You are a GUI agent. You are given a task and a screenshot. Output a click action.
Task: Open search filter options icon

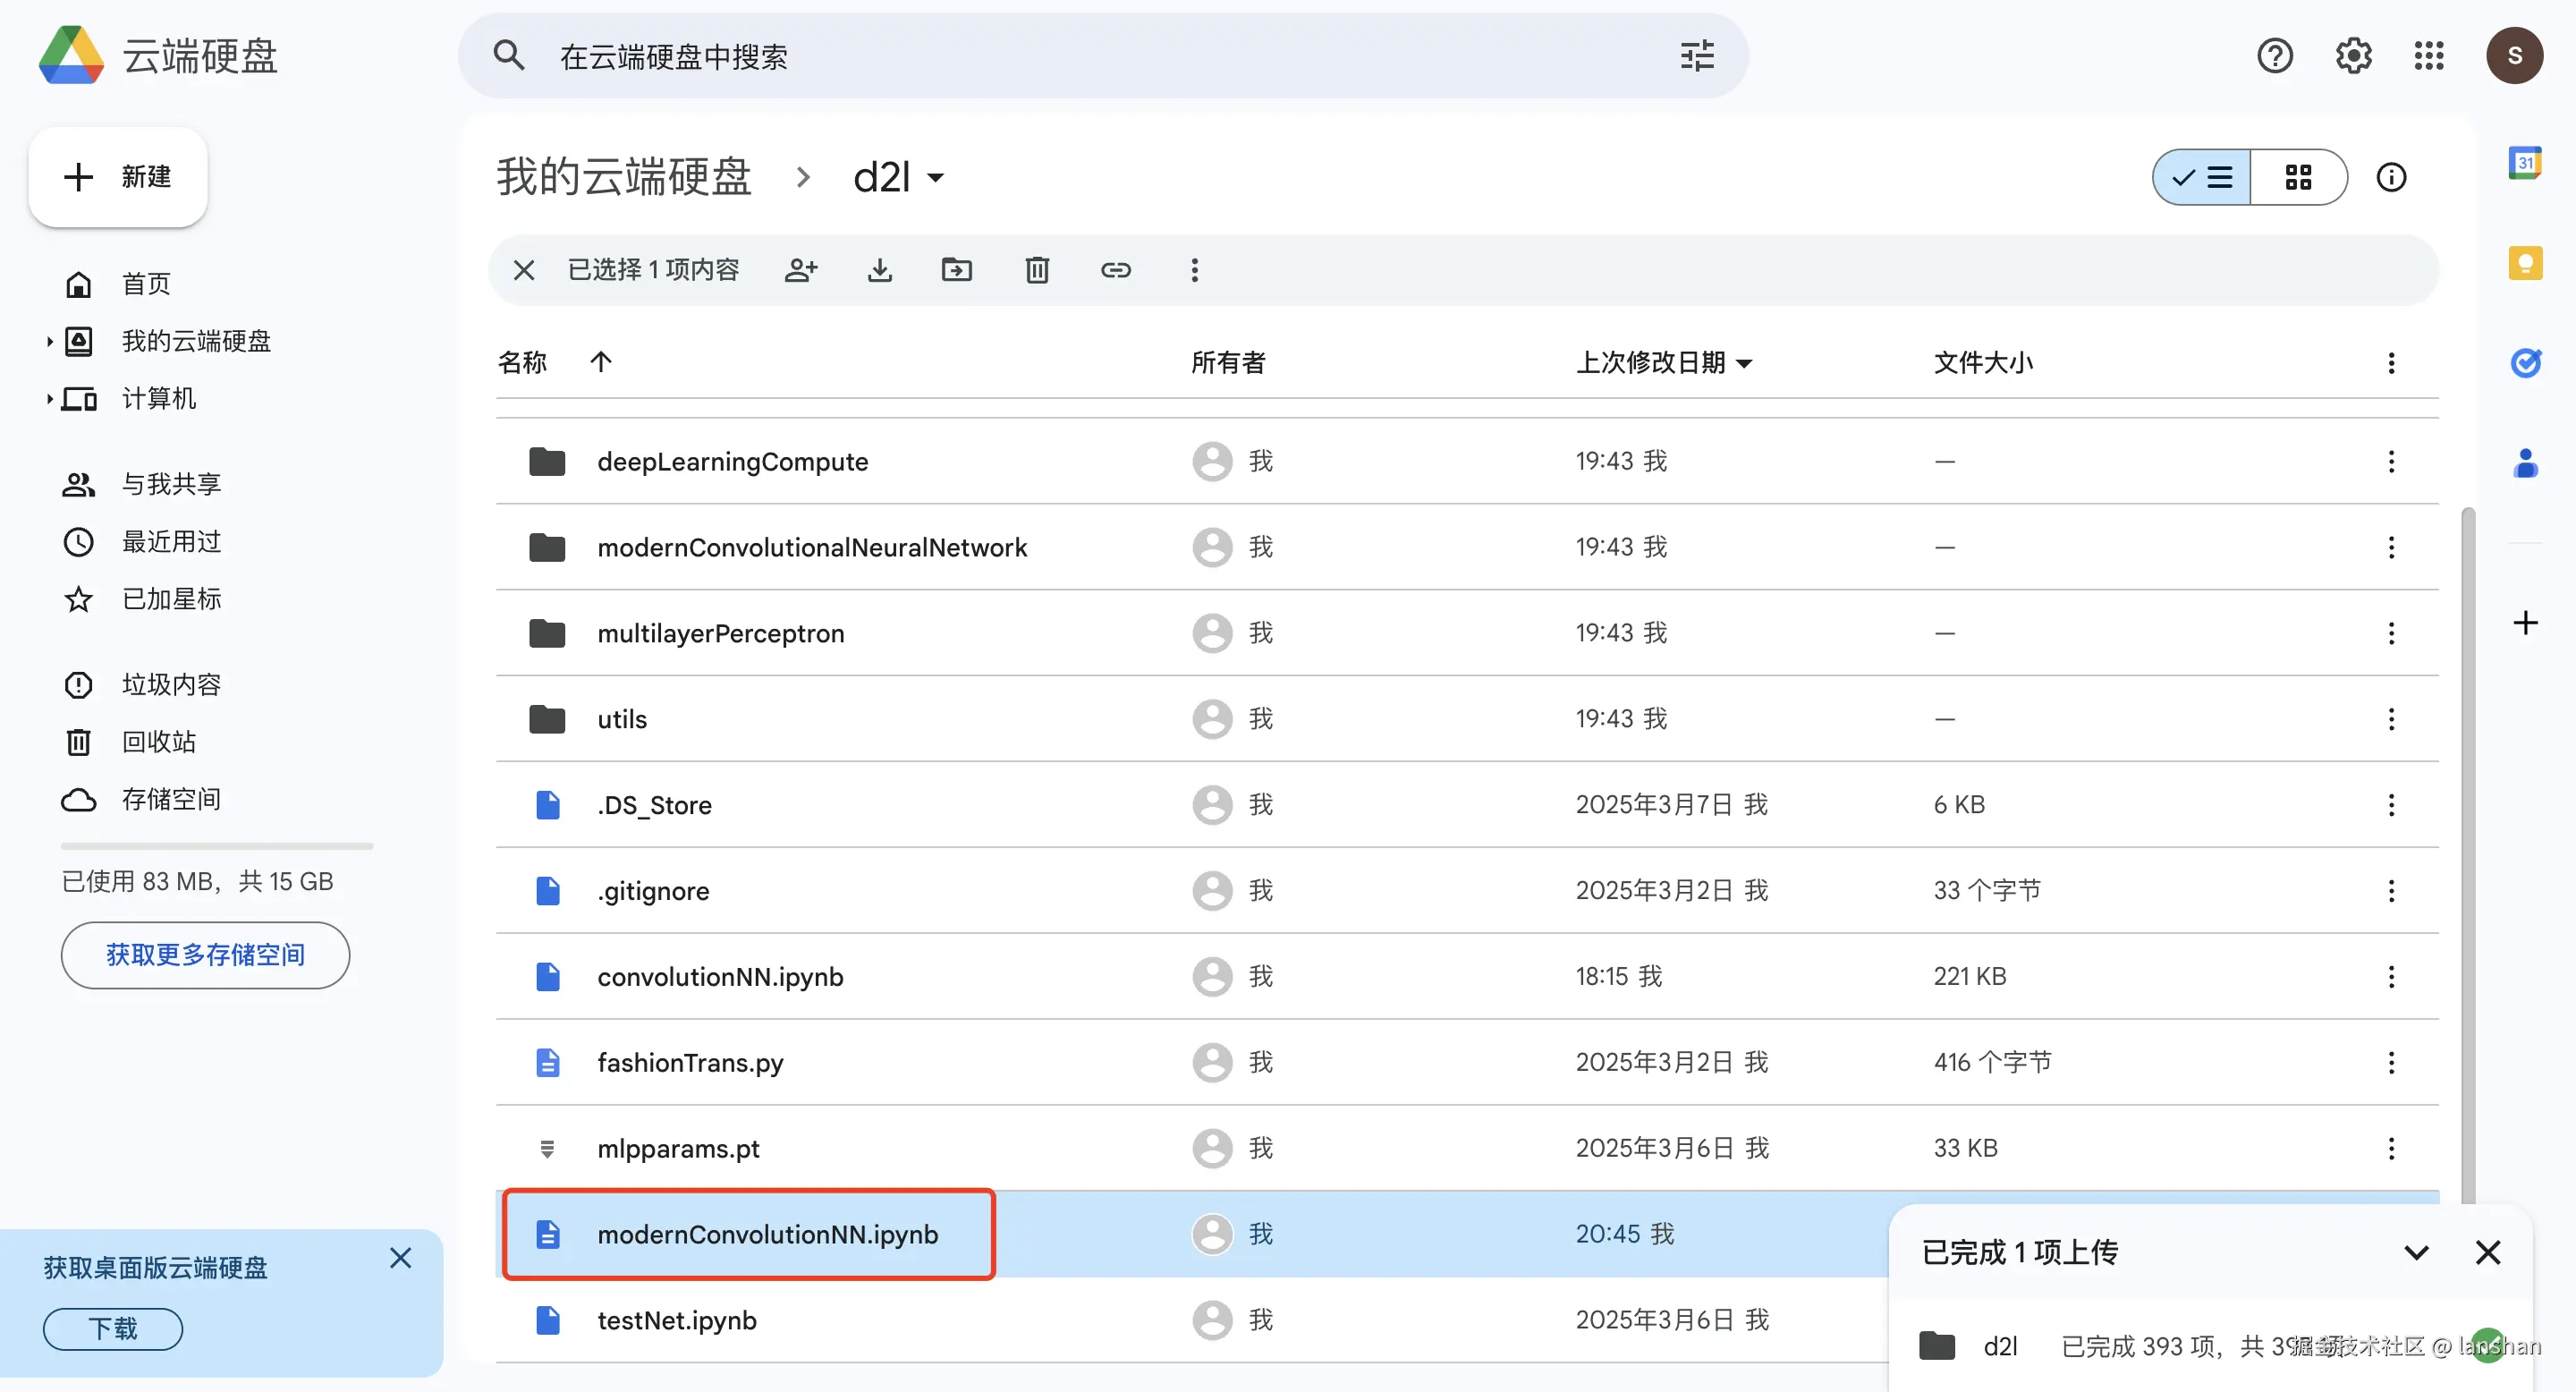point(1697,56)
